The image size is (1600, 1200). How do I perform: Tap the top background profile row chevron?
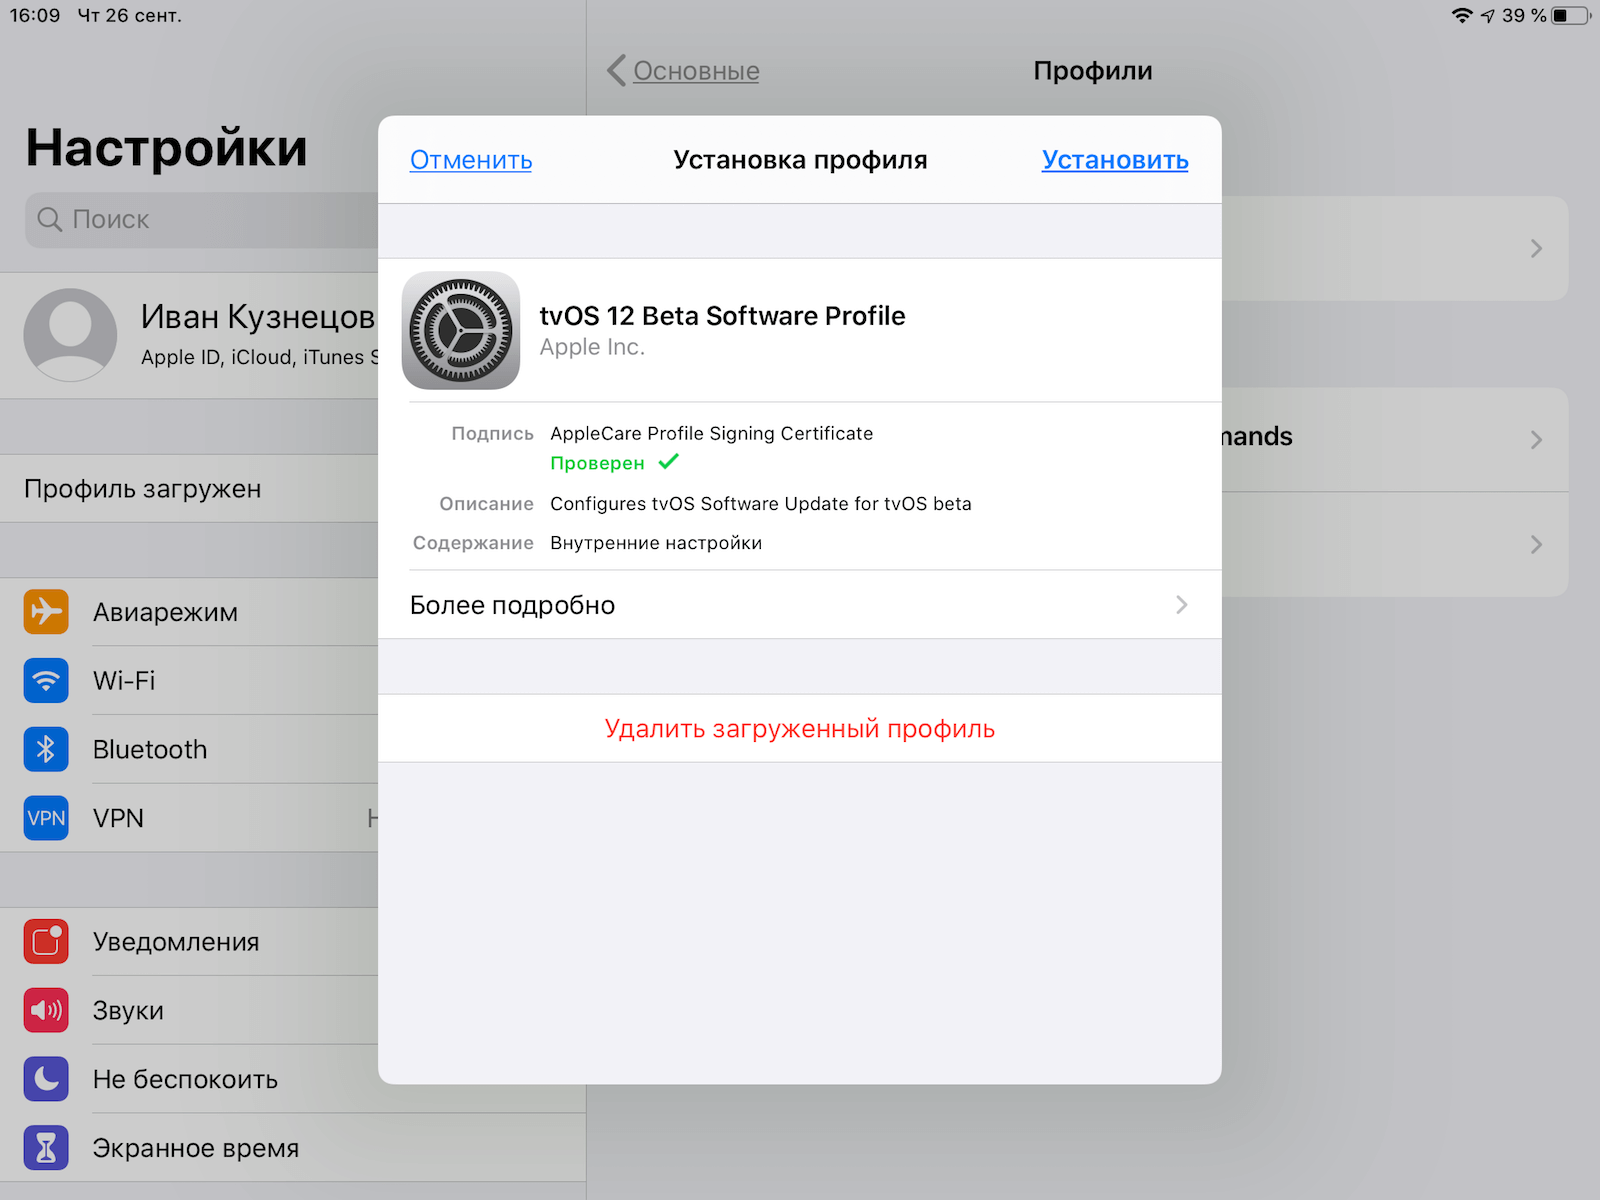click(x=1537, y=248)
